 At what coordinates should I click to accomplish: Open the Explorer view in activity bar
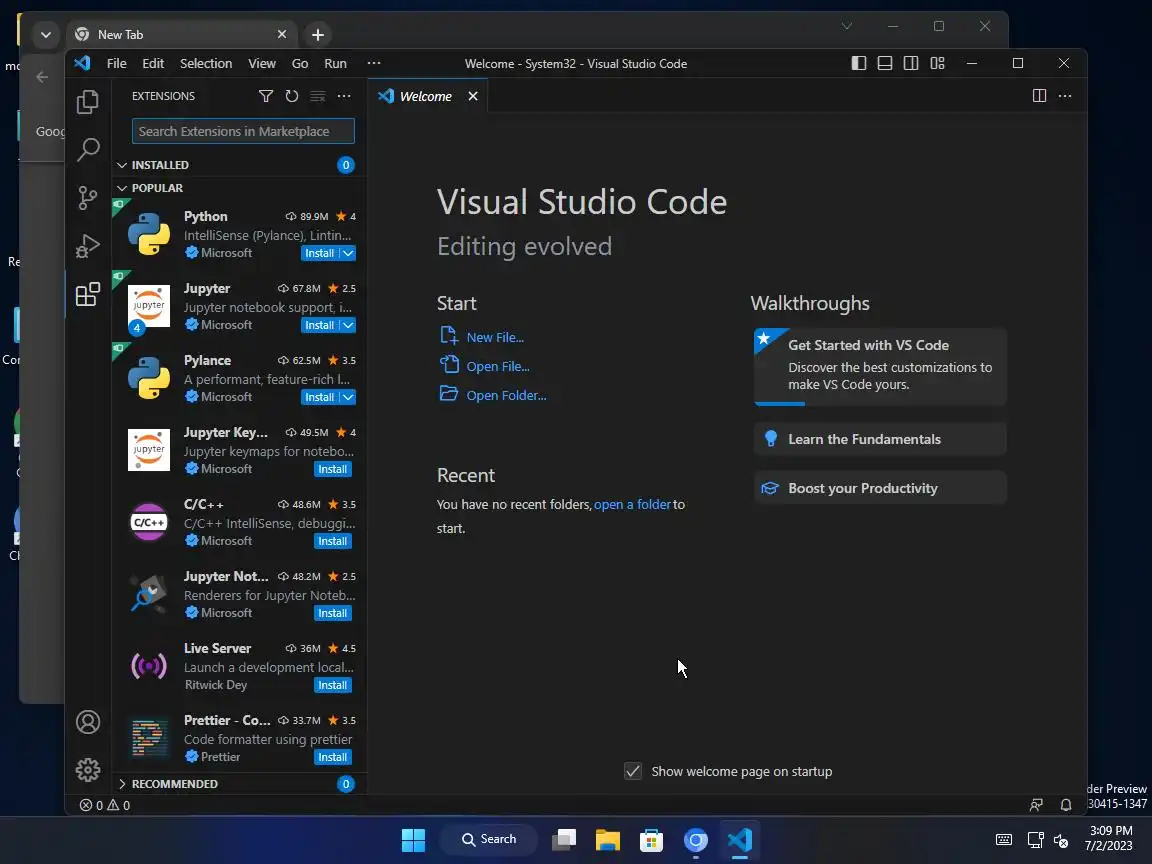87,101
